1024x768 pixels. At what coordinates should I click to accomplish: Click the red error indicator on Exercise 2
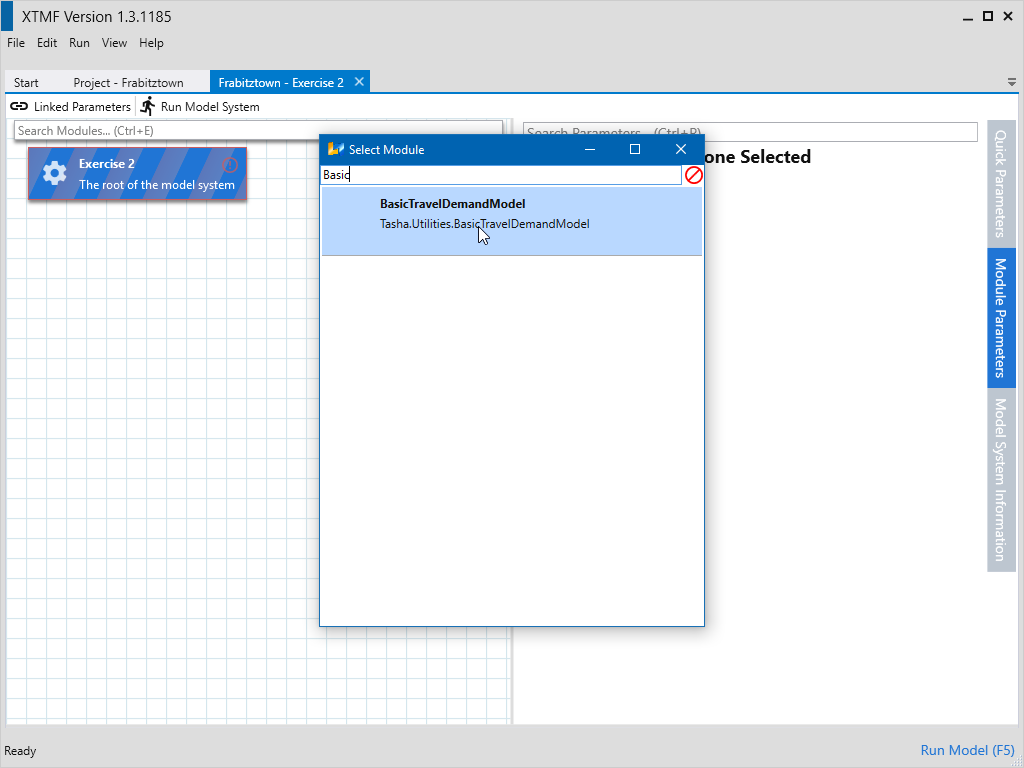pos(230,165)
